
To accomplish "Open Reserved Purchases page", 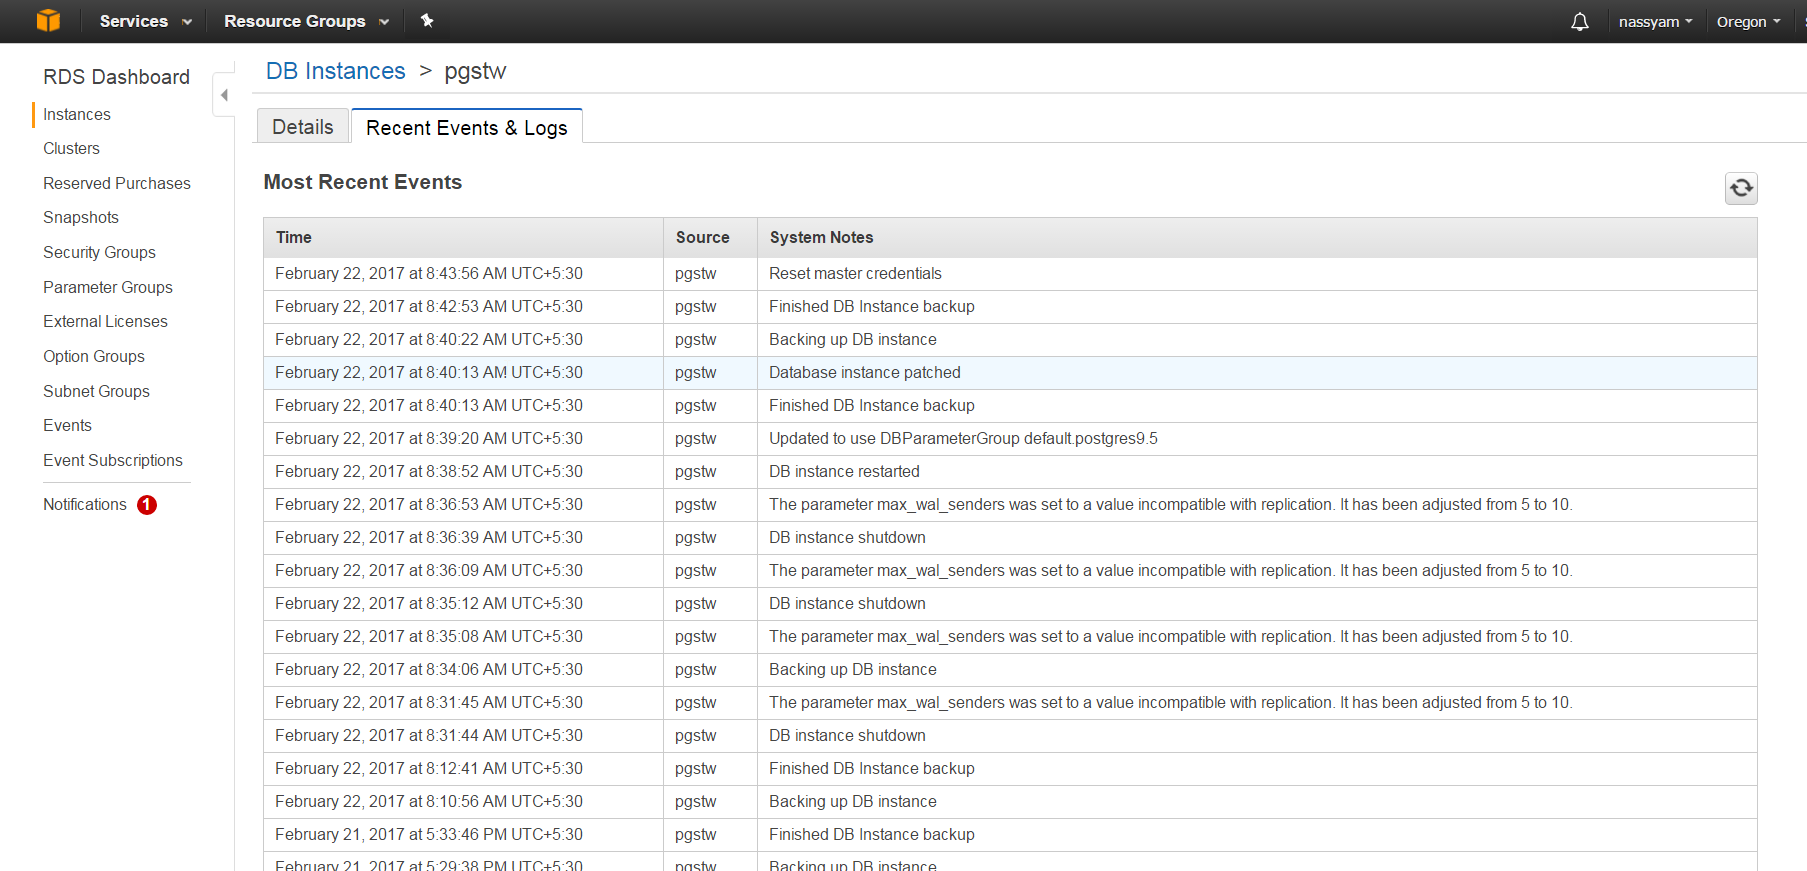I will coord(117,183).
